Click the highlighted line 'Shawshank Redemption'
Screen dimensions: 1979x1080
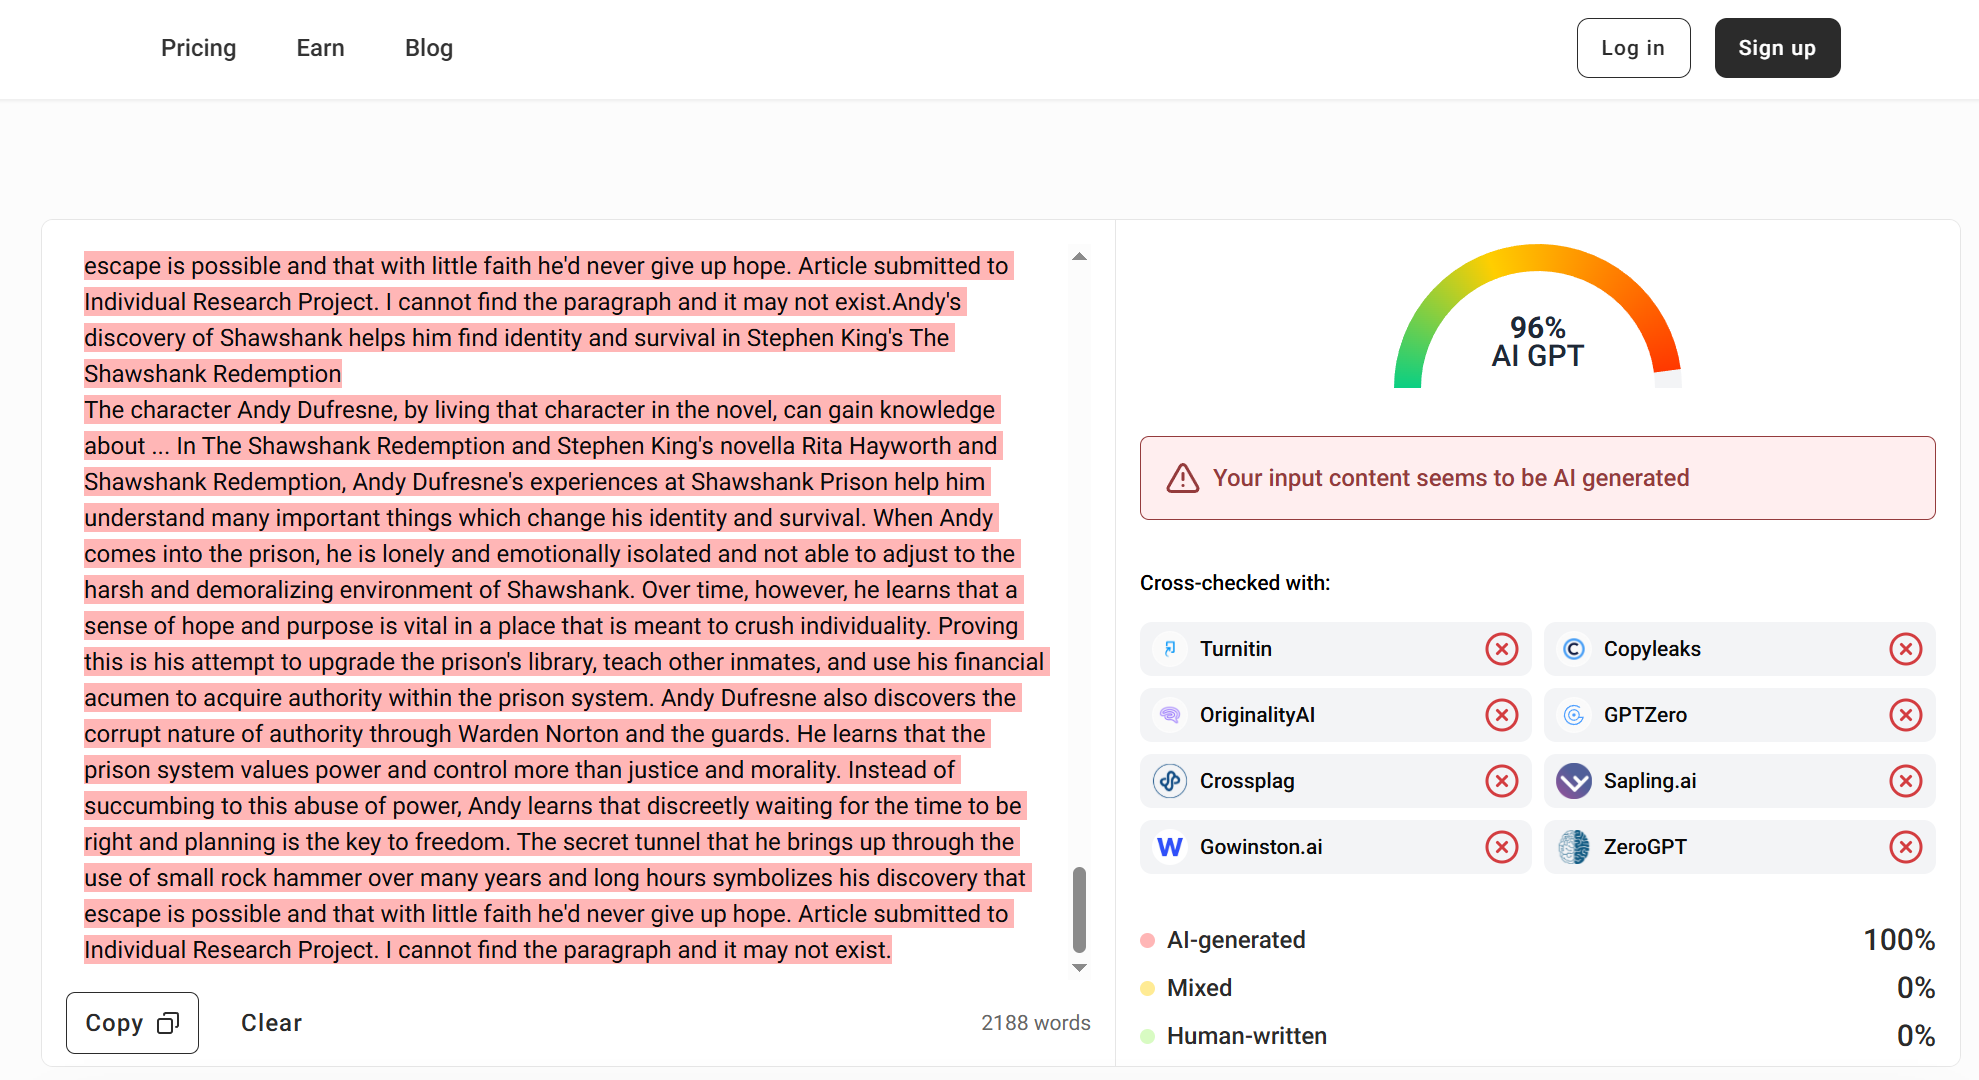[x=213, y=374]
